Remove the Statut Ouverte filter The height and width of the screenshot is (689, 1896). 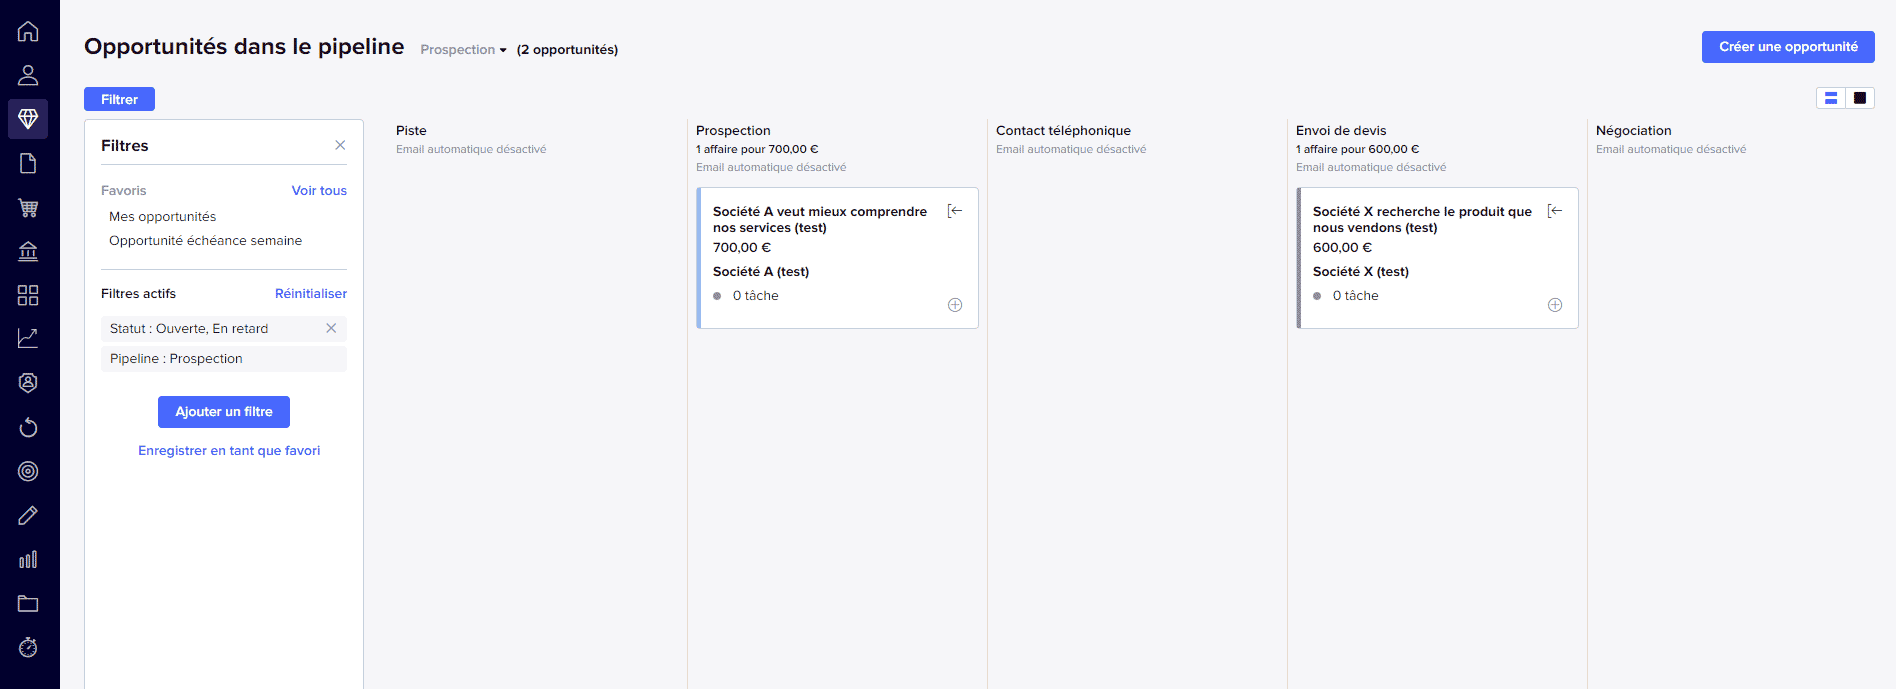[331, 328]
